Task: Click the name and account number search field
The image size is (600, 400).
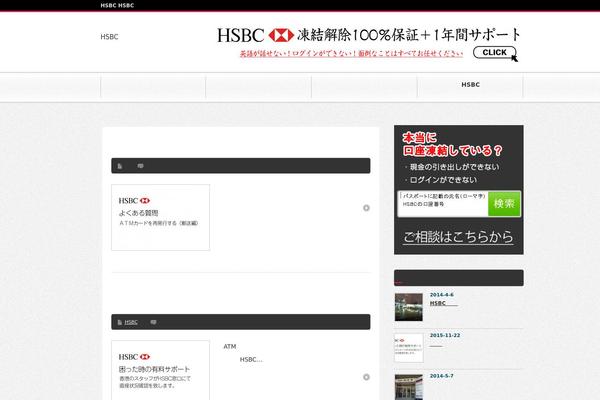Action: [x=443, y=204]
